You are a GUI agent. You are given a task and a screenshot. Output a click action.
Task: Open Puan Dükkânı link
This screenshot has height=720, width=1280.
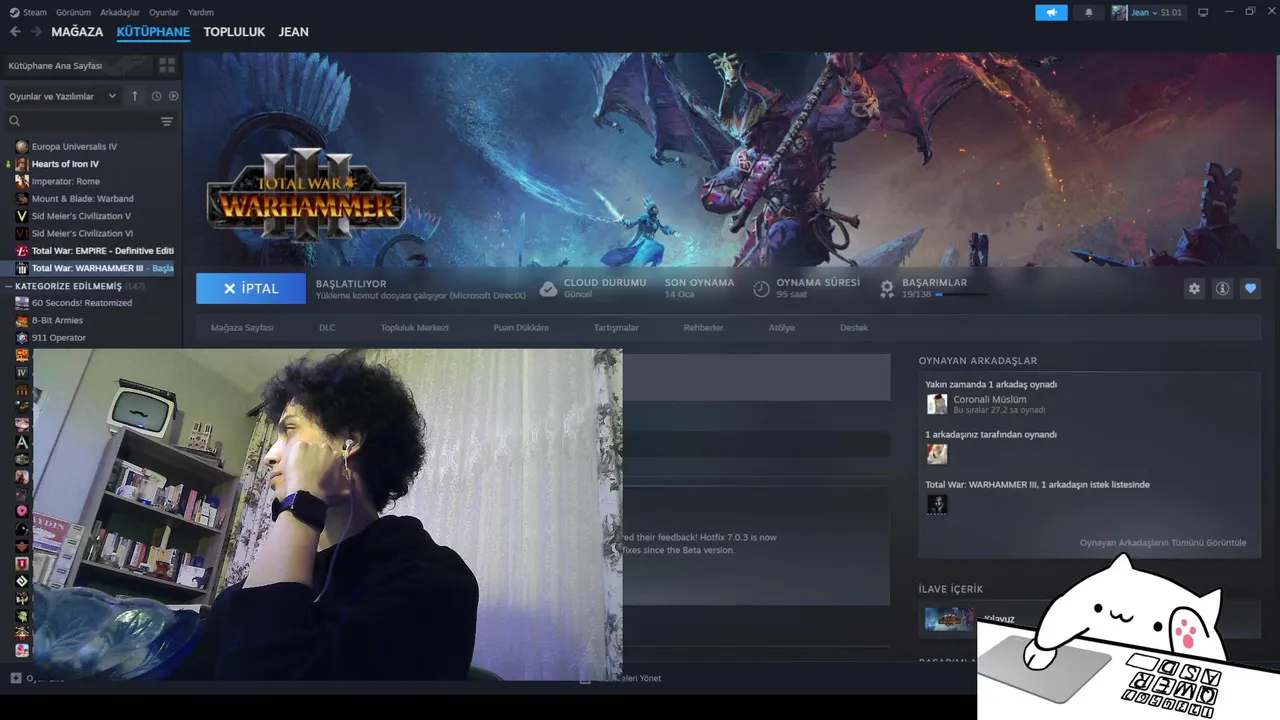(x=521, y=327)
